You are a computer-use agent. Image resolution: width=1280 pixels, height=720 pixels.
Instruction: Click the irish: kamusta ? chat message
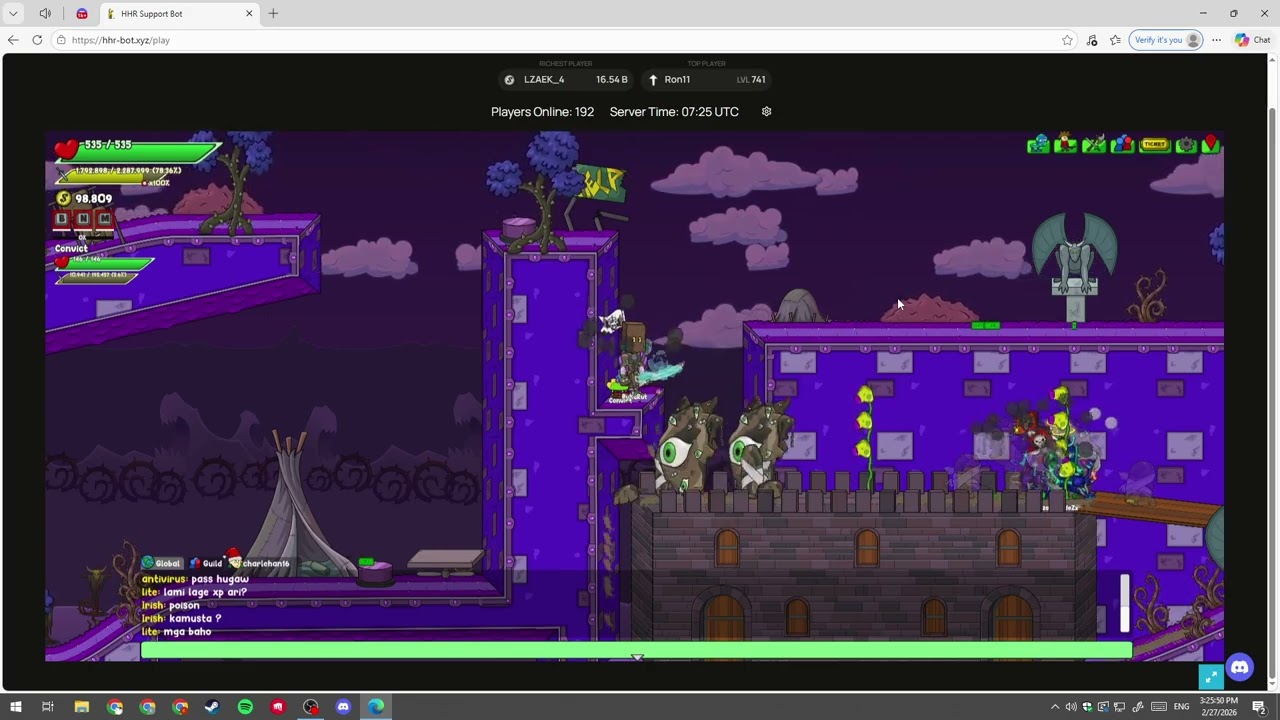[181, 618]
